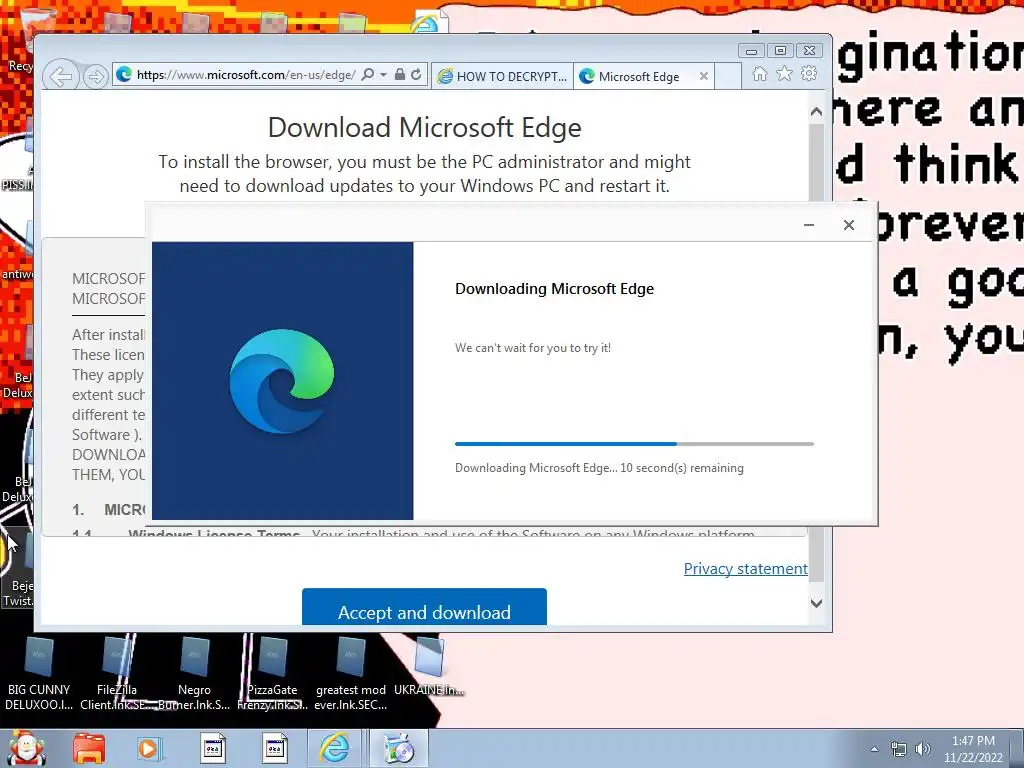1024x768 pixels.
Task: Switch to the HOW TO DECRYPT tab
Action: [502, 76]
